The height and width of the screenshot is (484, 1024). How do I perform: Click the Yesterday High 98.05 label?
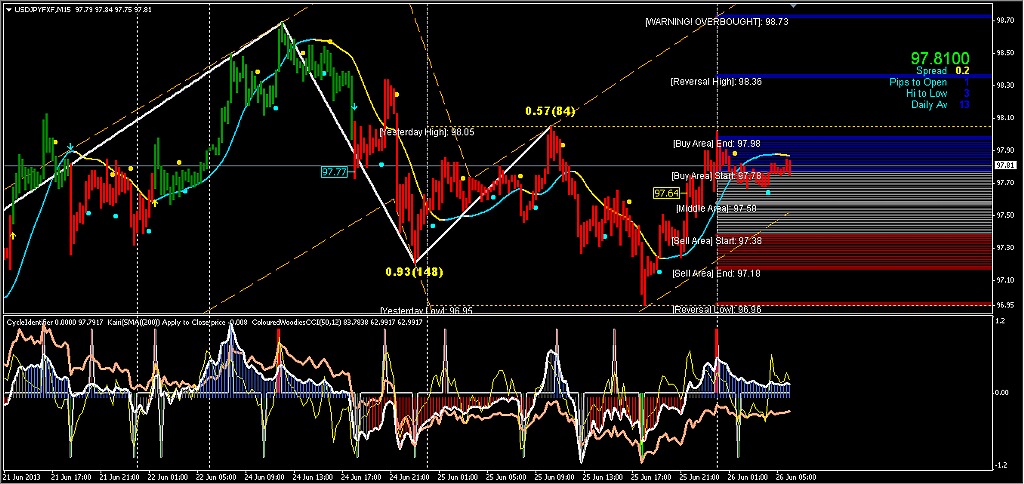pos(427,131)
